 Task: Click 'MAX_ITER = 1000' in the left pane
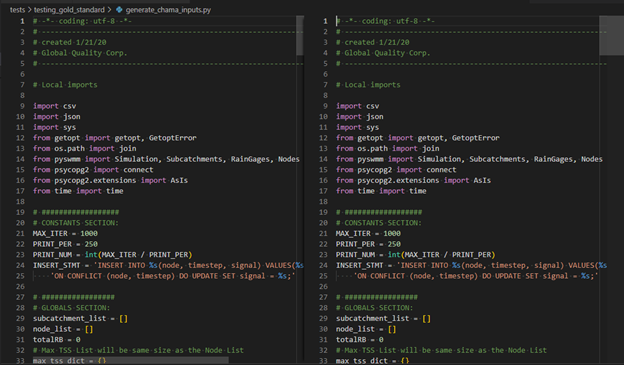click(65, 233)
